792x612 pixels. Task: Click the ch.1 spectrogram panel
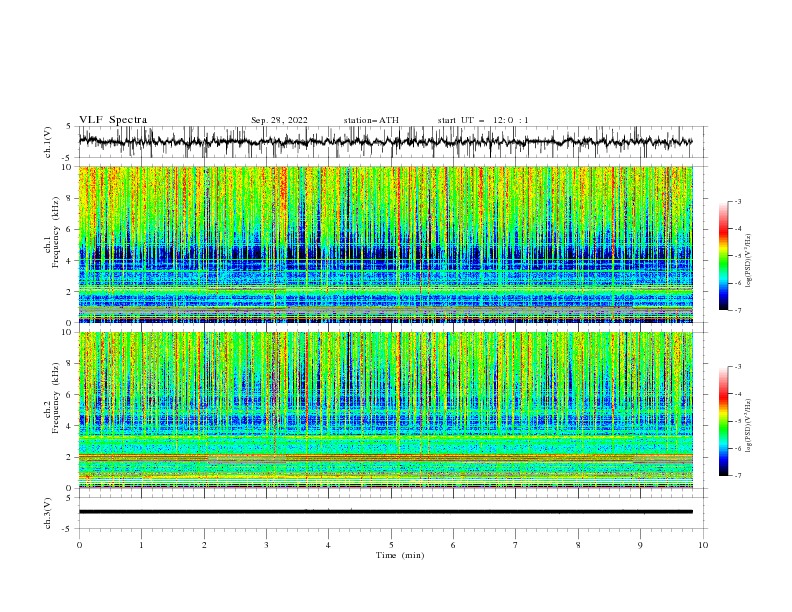(x=386, y=244)
